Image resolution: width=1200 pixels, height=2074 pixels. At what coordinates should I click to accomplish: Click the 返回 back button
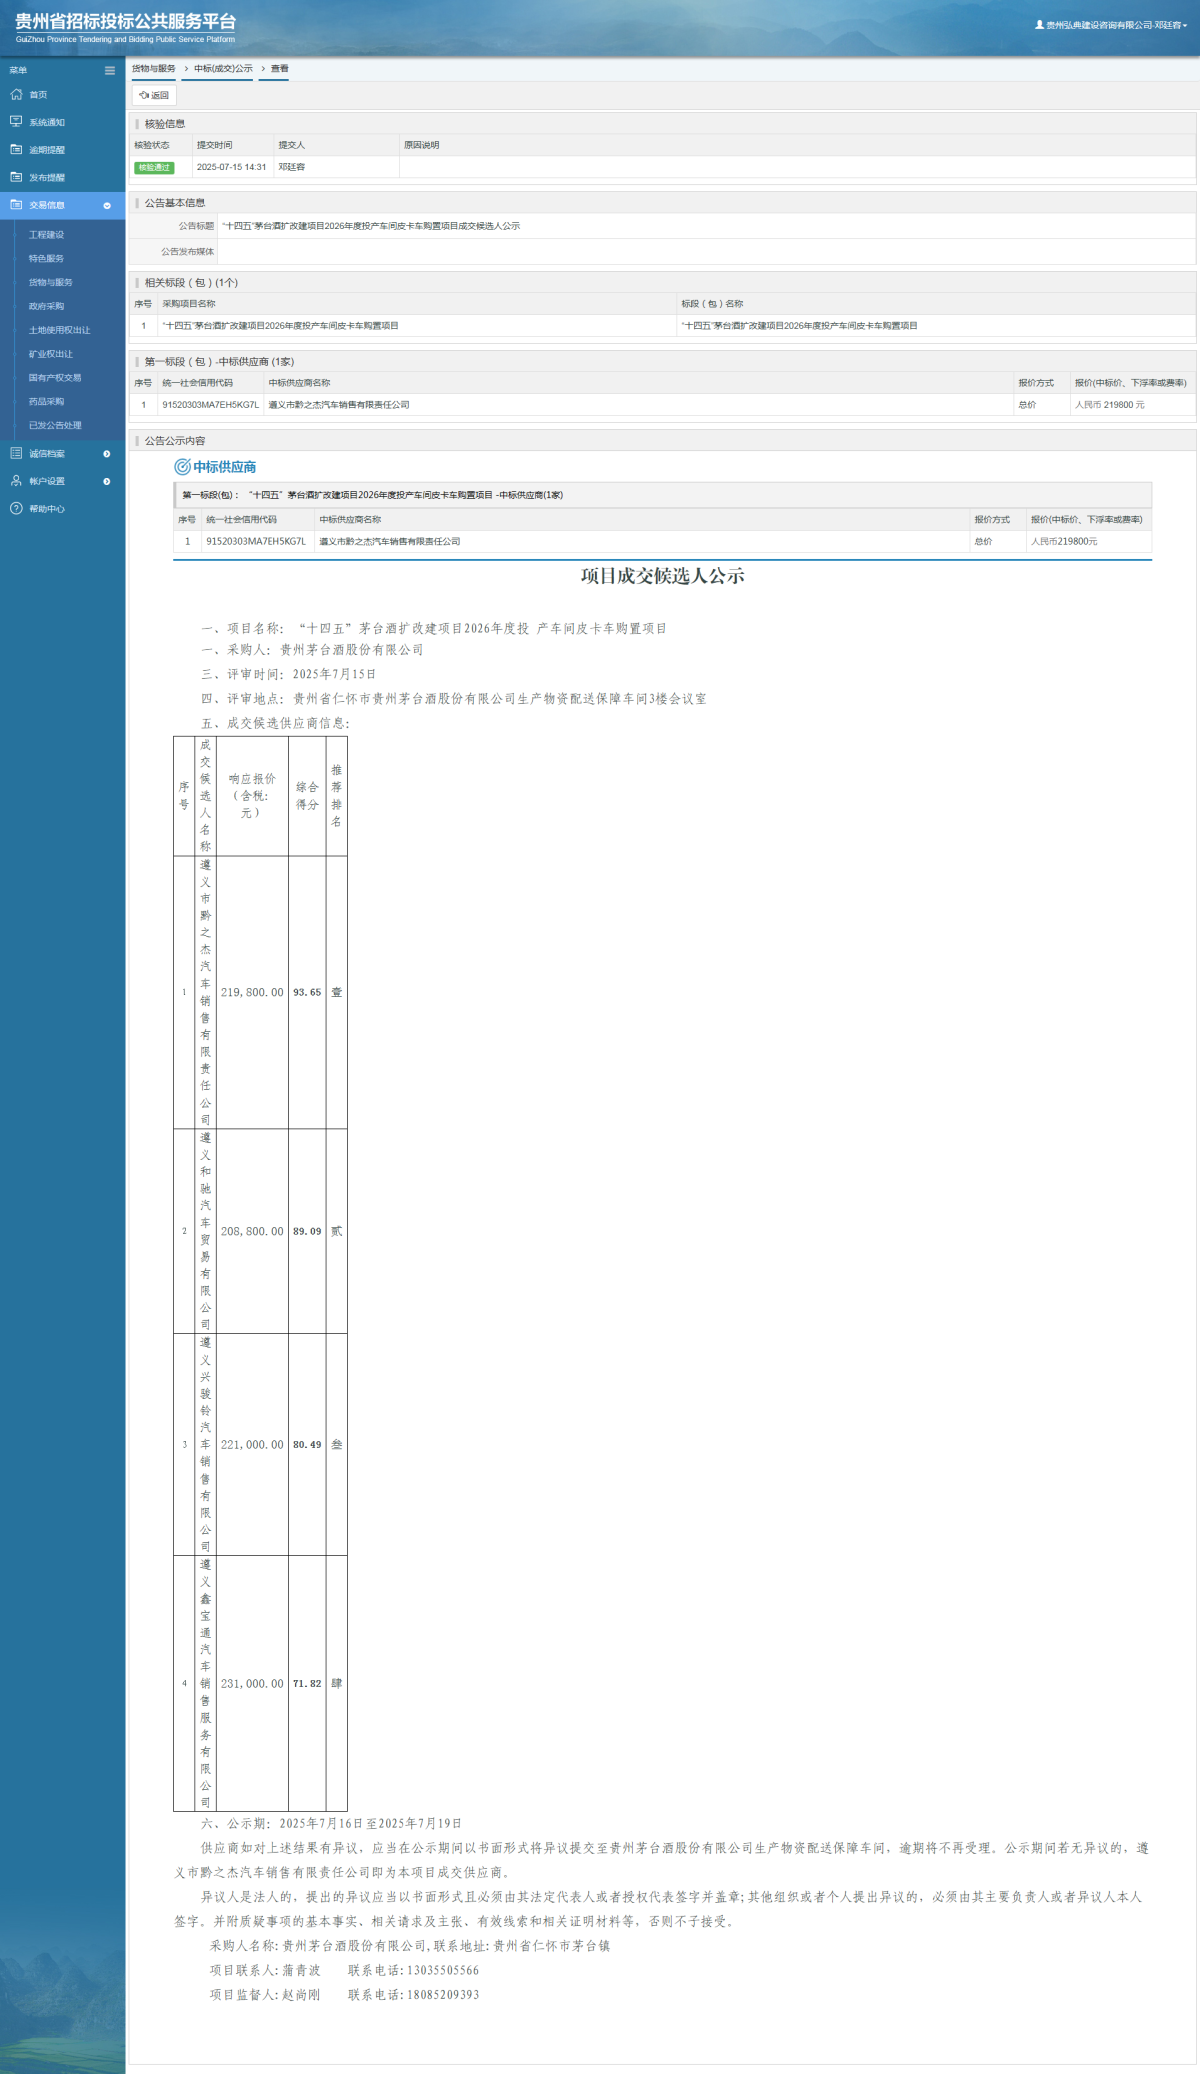pyautogui.click(x=154, y=96)
